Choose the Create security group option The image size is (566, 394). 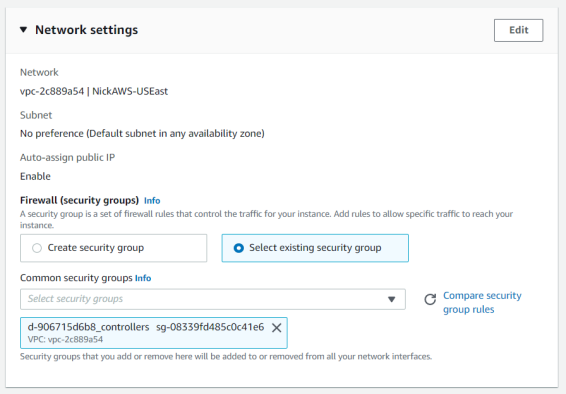pyautogui.click(x=113, y=248)
